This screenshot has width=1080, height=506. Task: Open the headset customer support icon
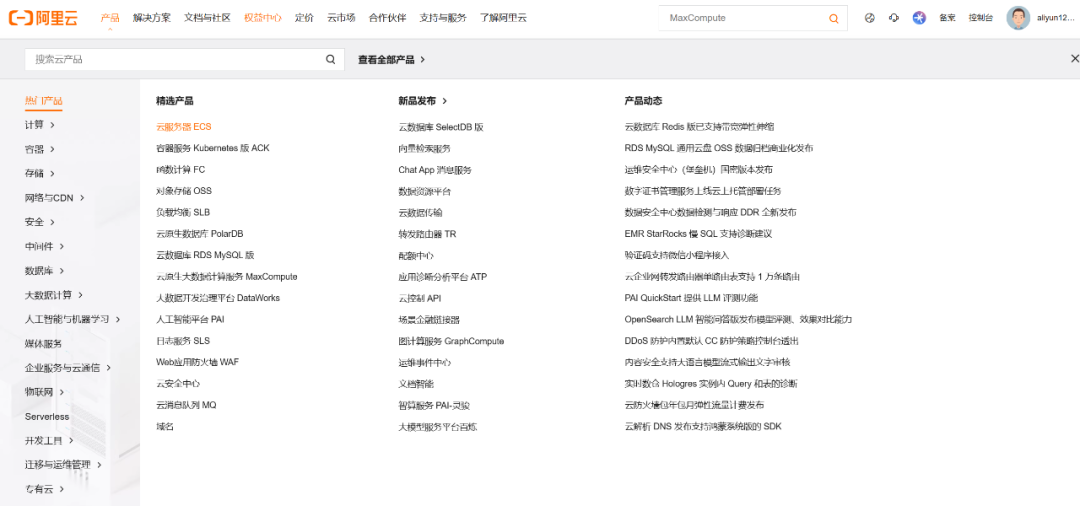click(x=894, y=18)
